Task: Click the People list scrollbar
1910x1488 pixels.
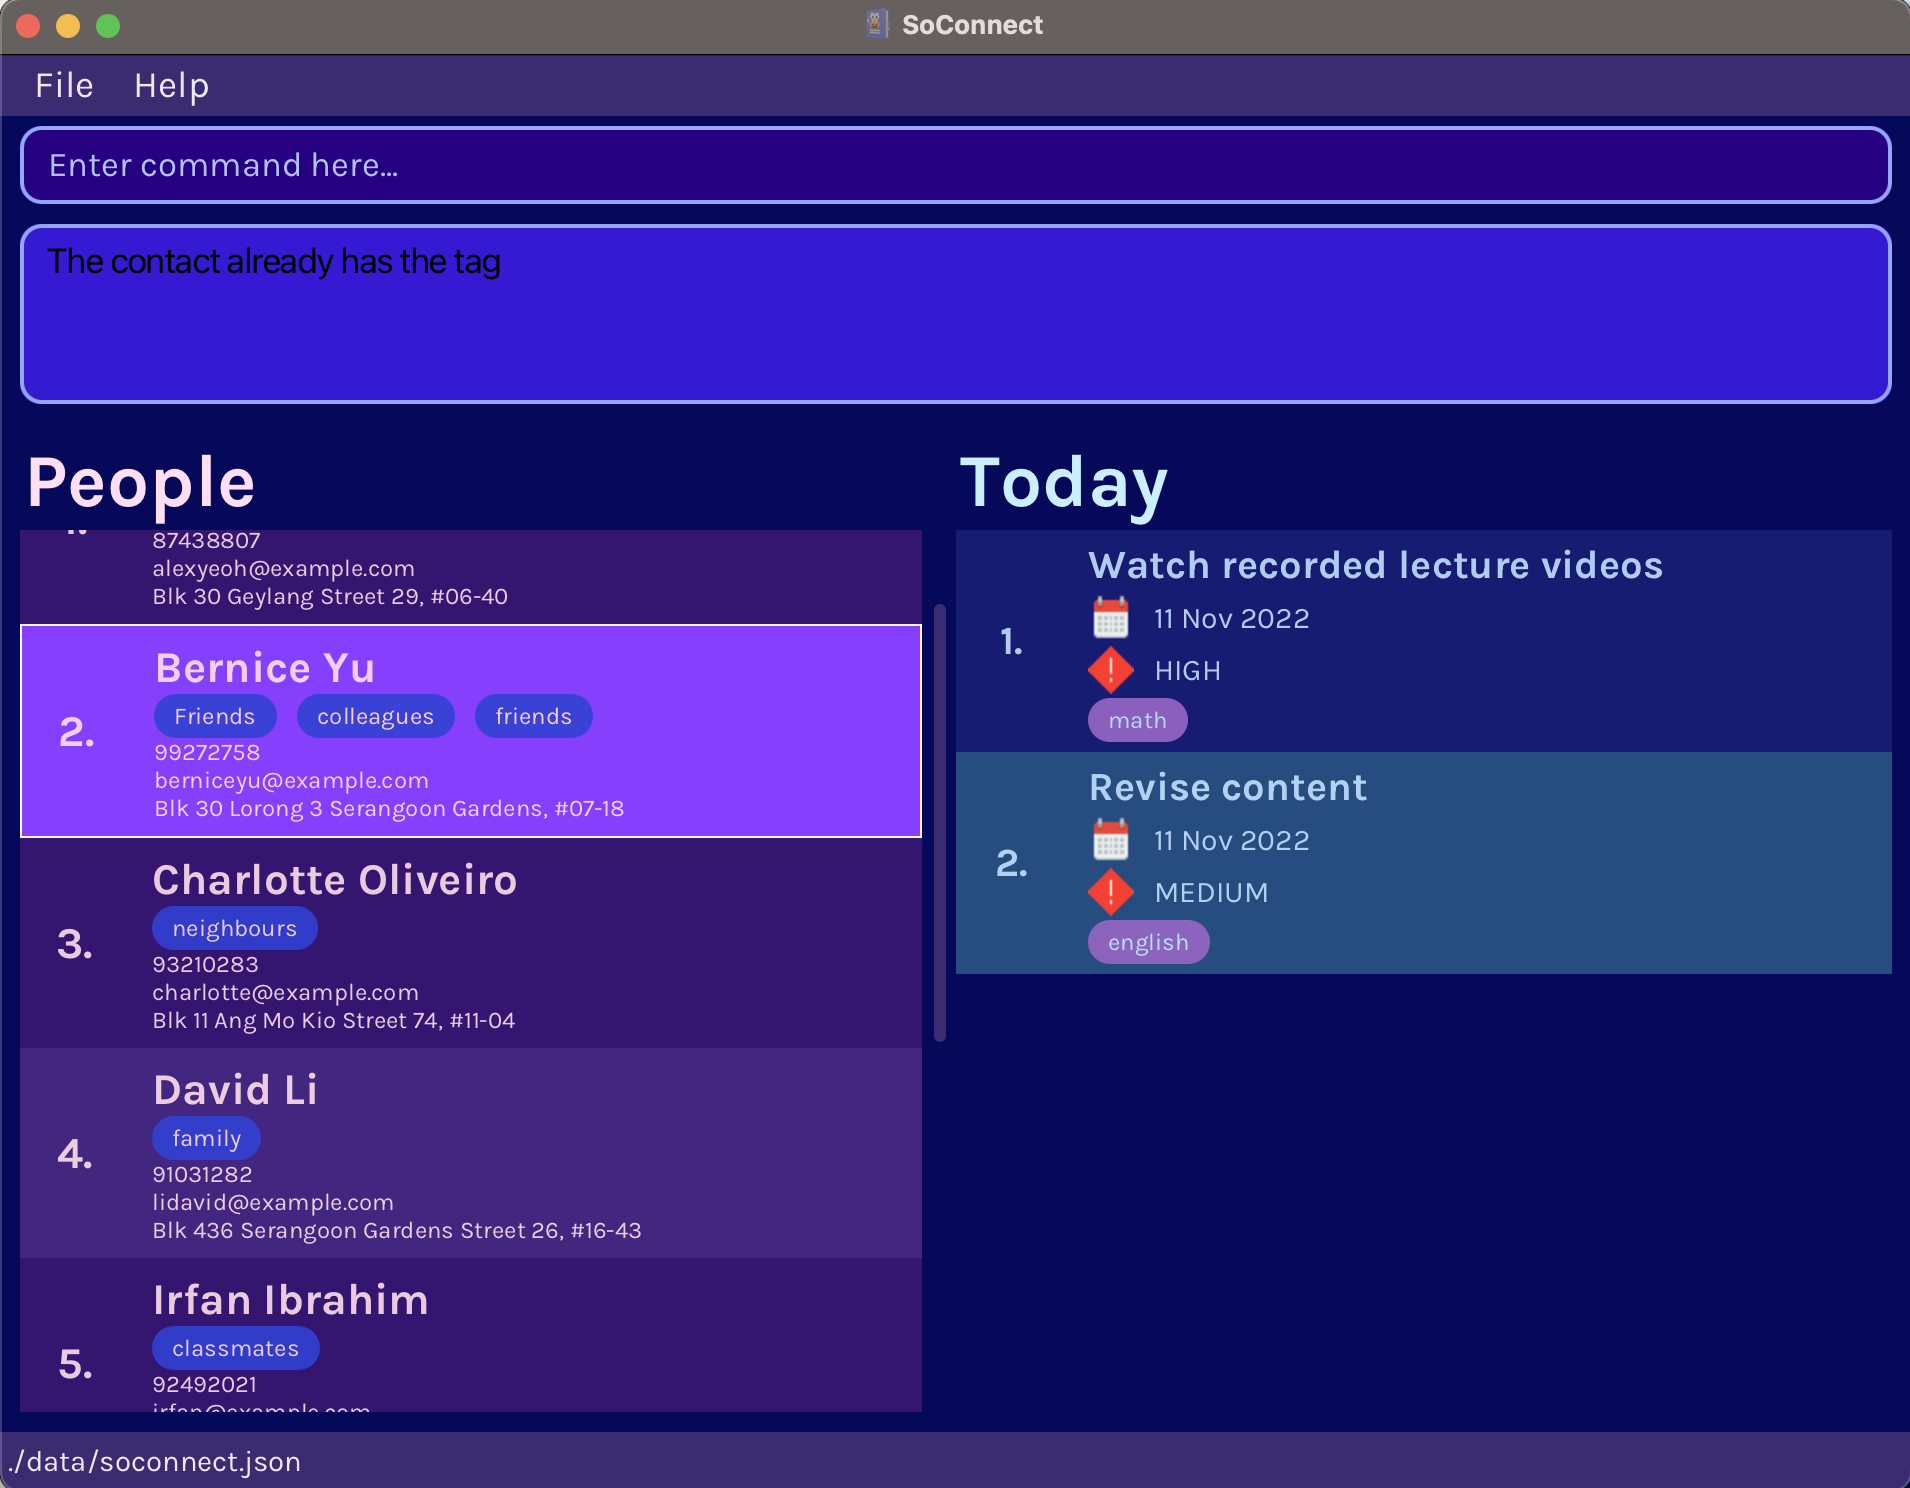Action: pyautogui.click(x=940, y=822)
